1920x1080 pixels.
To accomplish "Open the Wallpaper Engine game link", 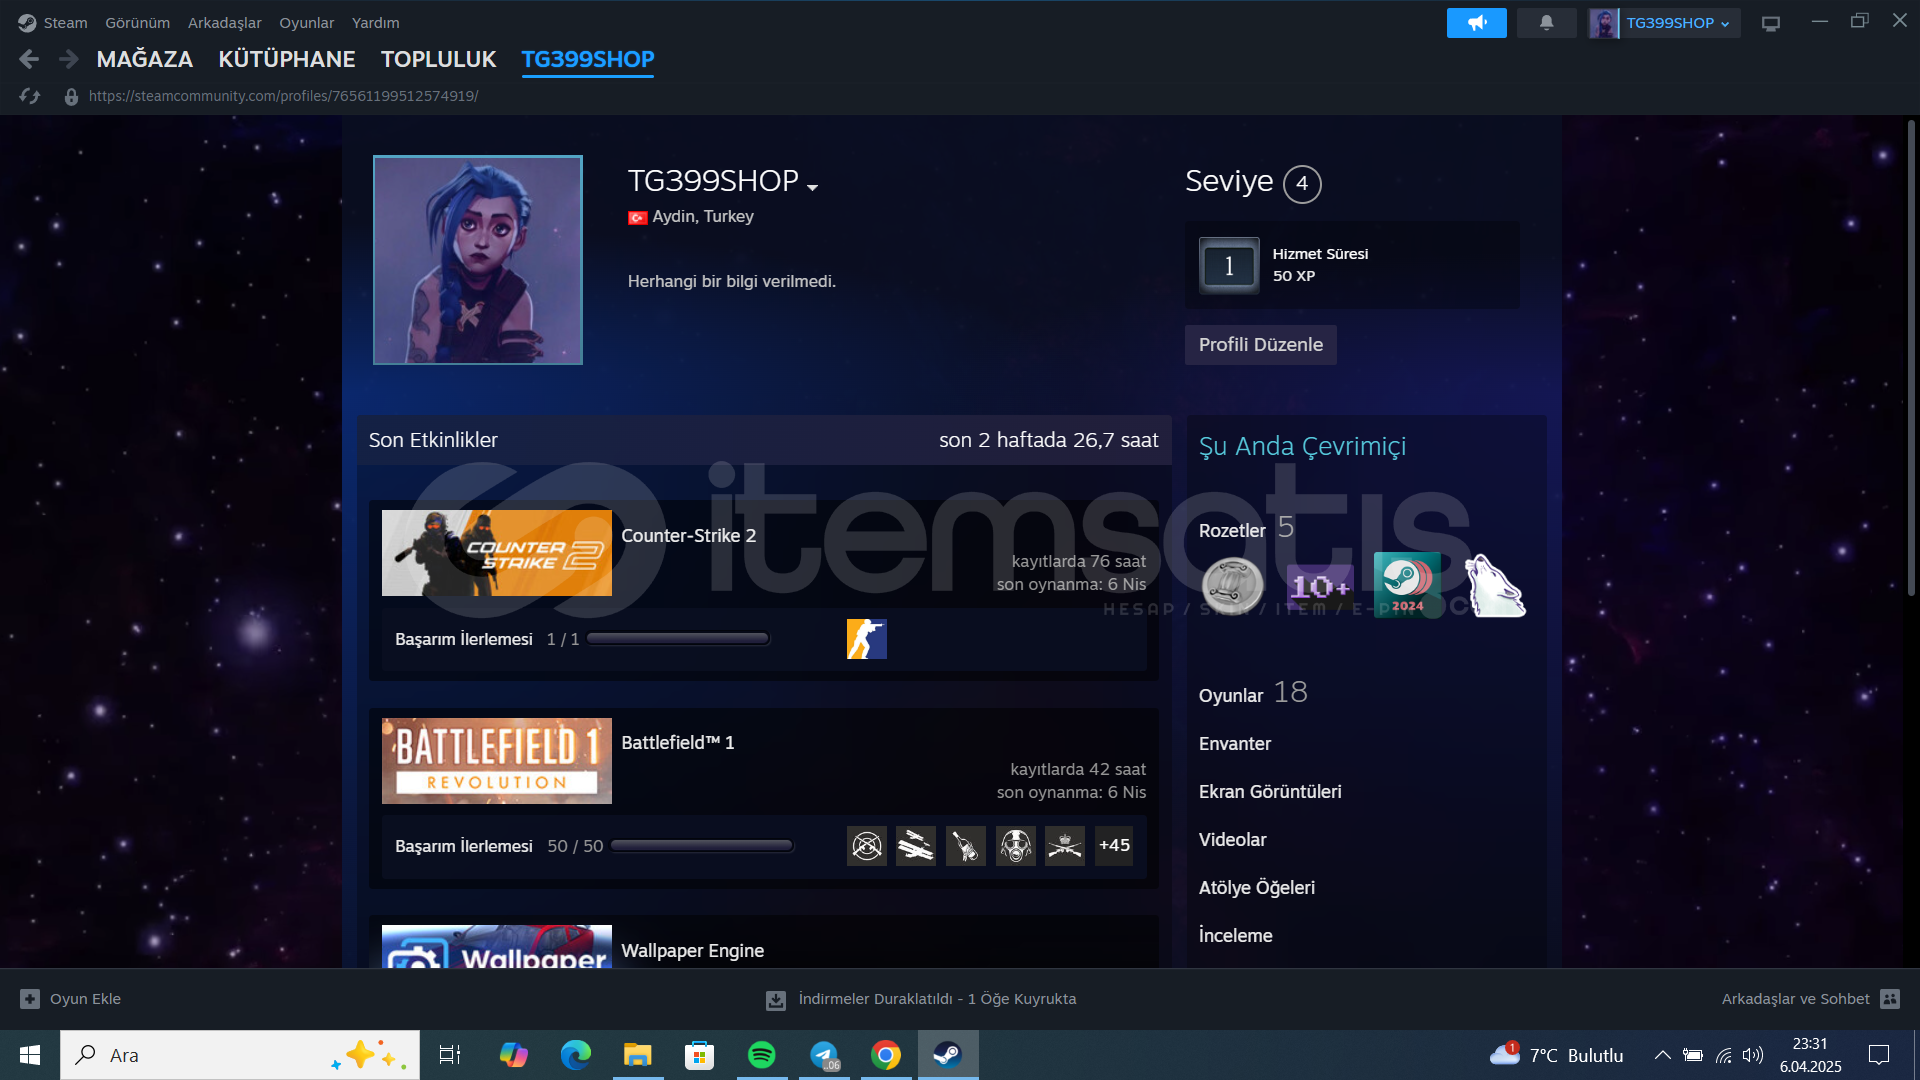I will 692,951.
